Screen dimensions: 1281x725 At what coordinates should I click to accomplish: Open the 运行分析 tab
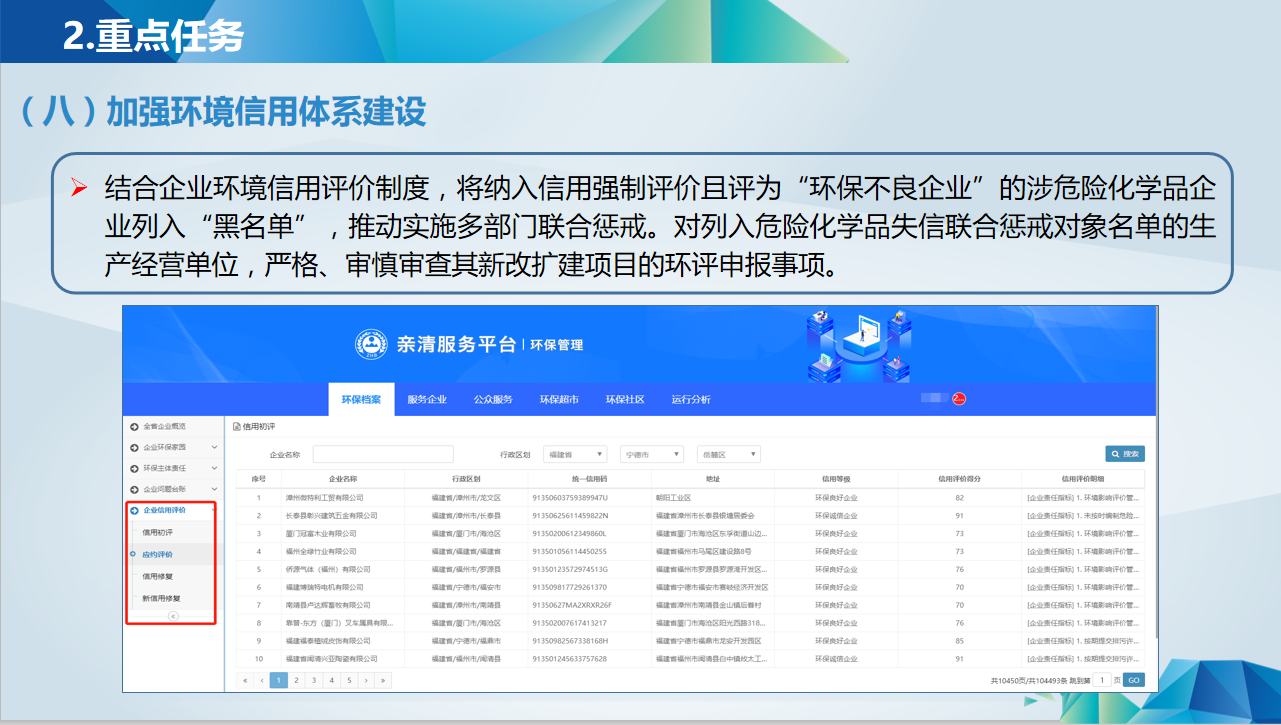[691, 399]
